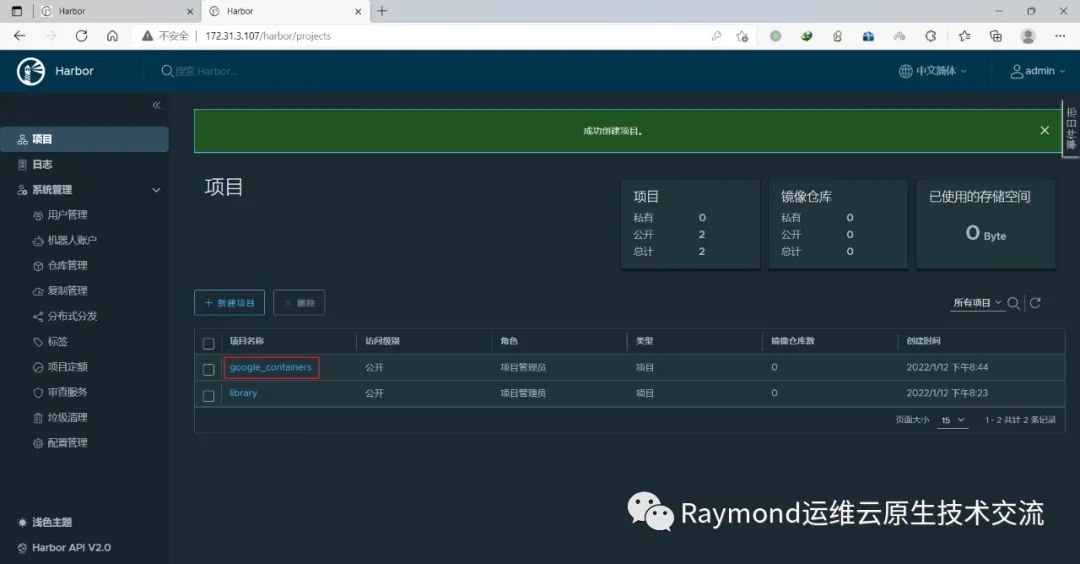Open the favorites list icon
1080x564 pixels.
tap(964, 36)
